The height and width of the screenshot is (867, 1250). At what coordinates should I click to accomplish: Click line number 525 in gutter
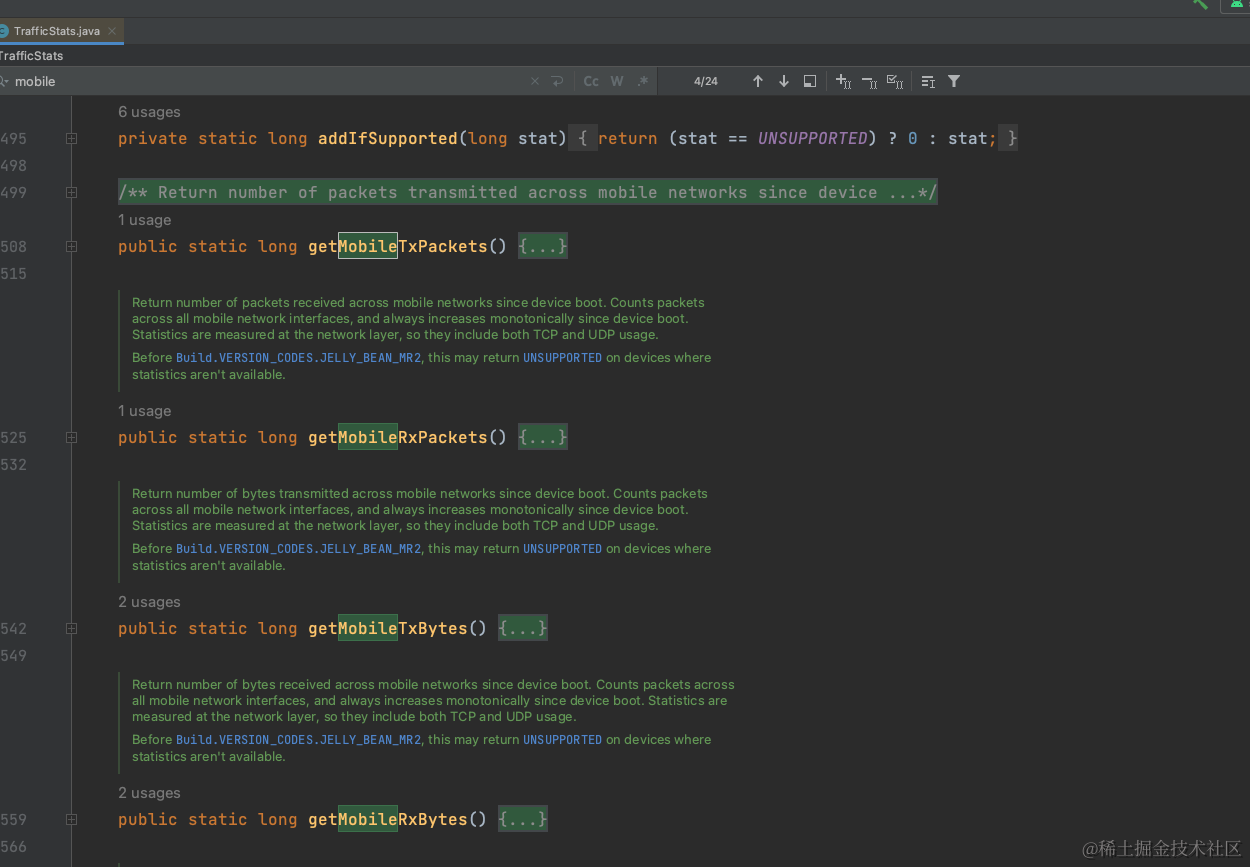14,438
